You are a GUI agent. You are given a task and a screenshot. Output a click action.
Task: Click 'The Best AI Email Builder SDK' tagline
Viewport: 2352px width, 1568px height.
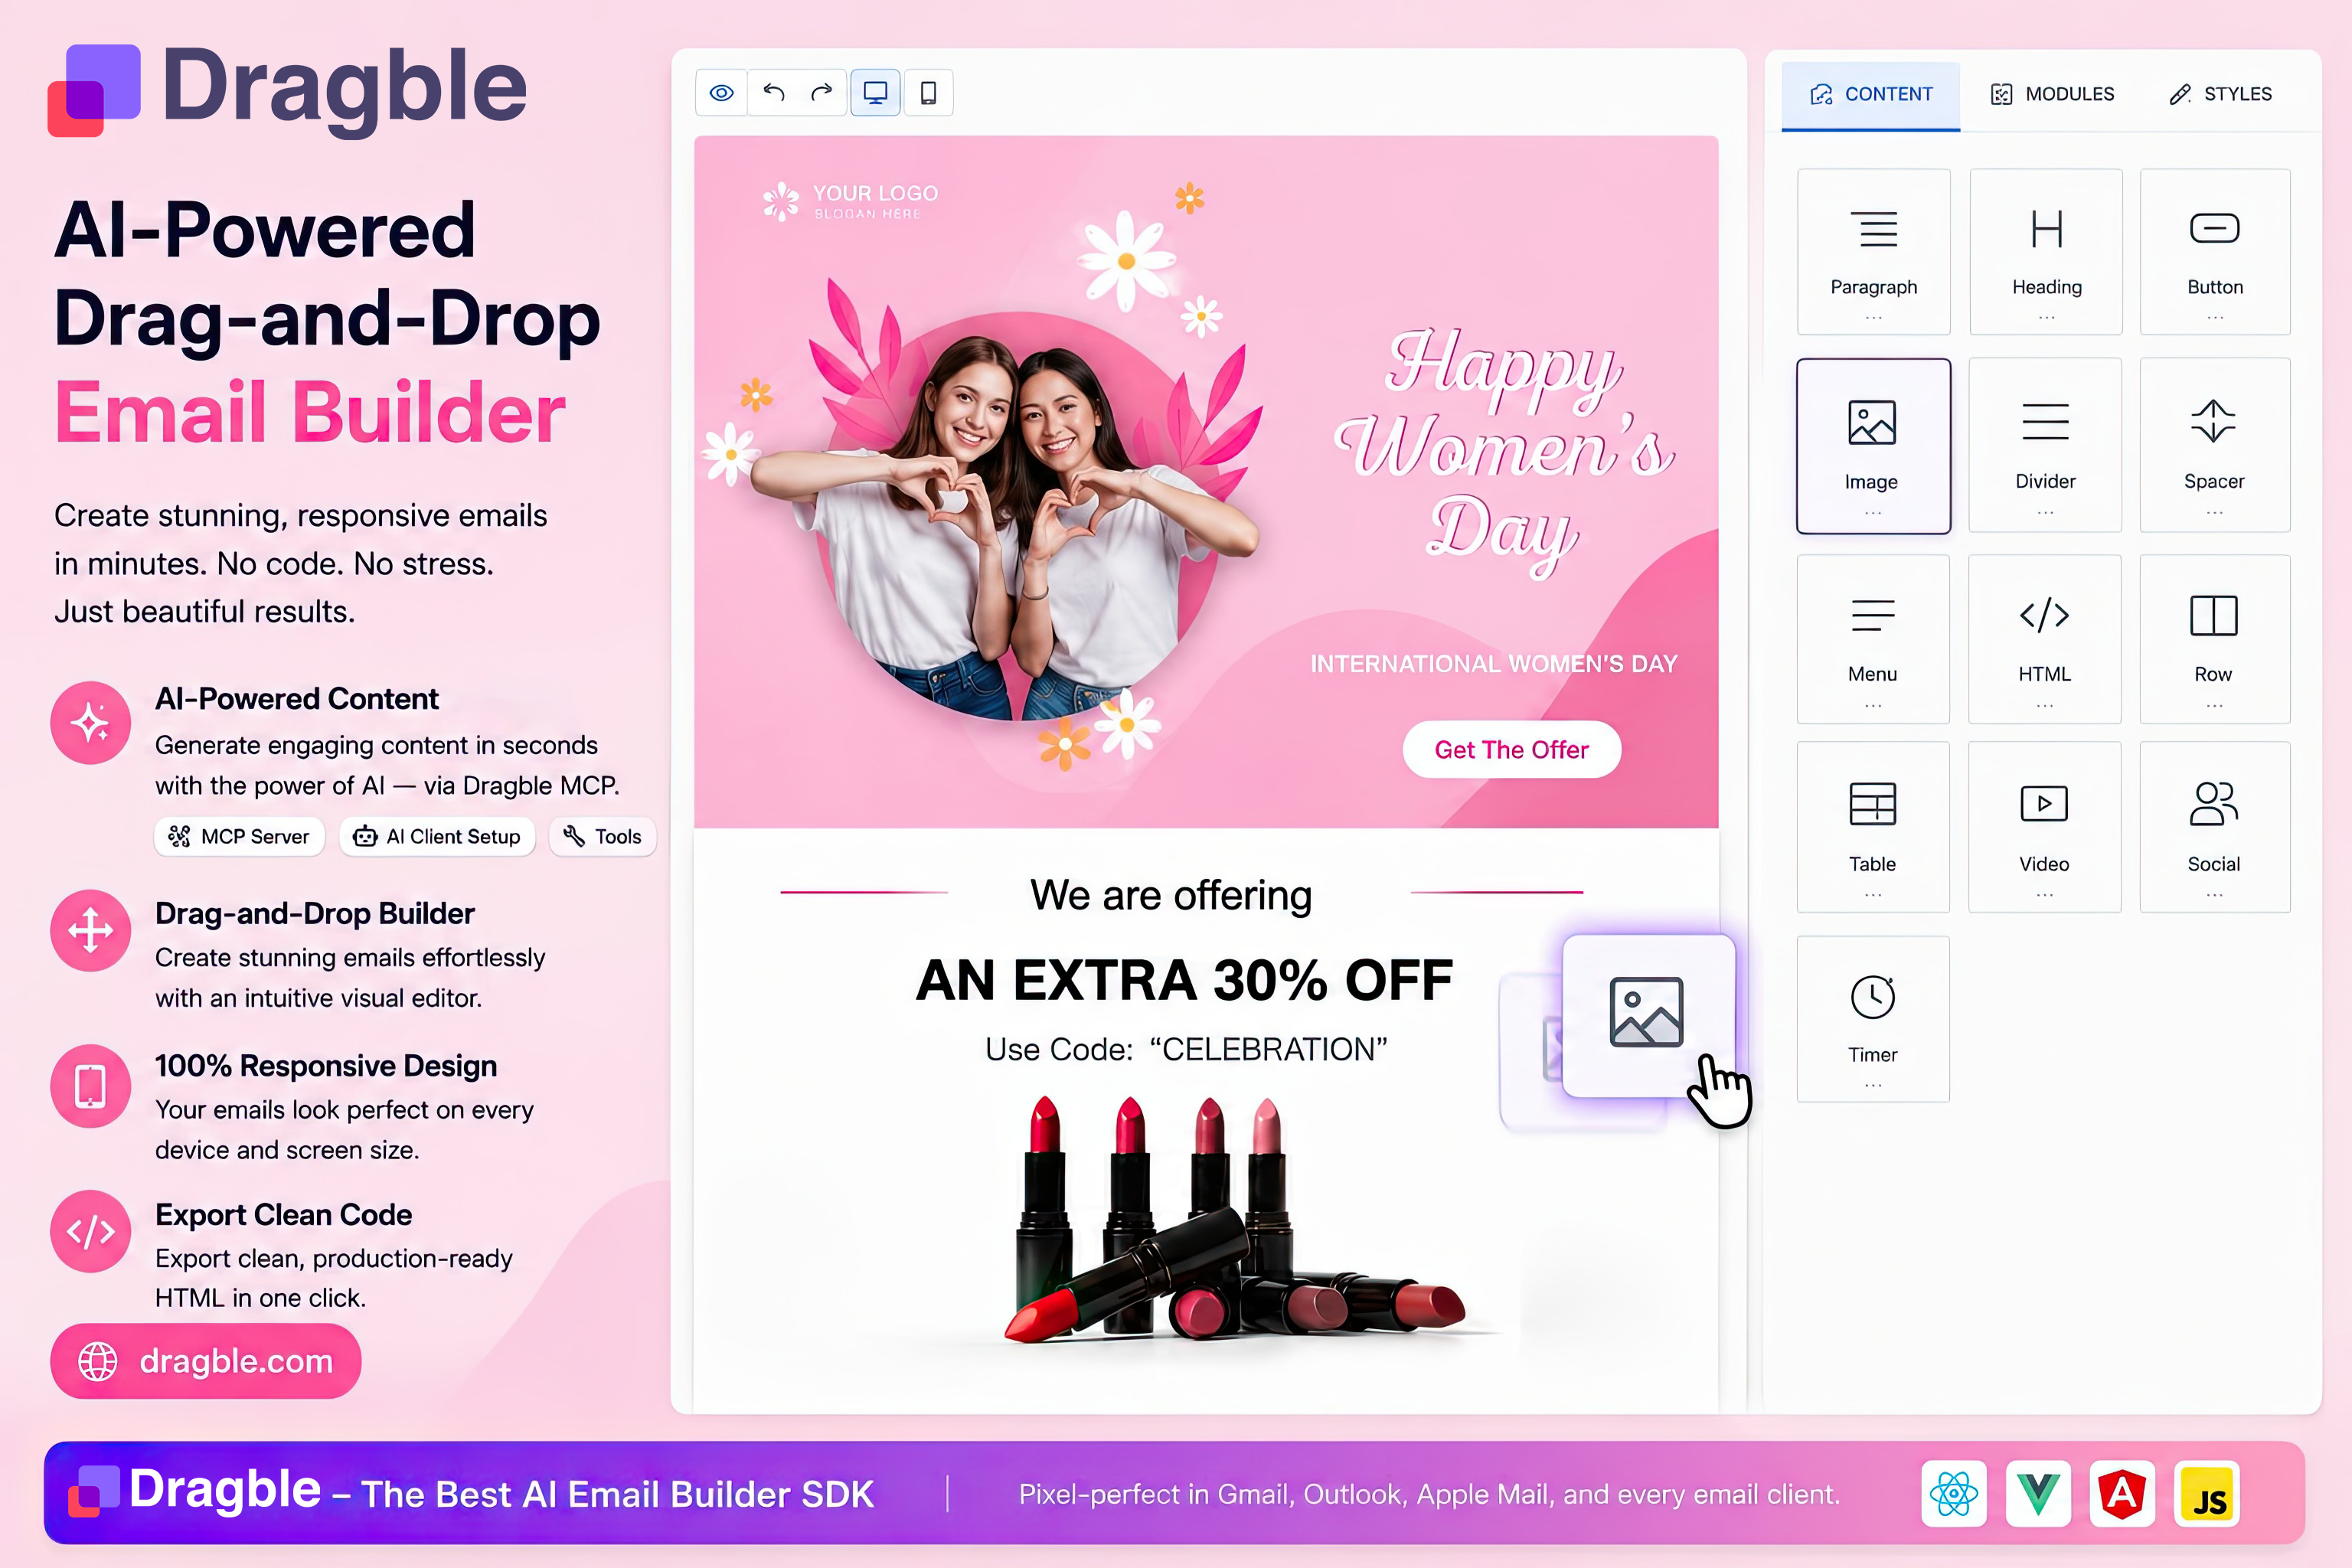pyautogui.click(x=617, y=1494)
